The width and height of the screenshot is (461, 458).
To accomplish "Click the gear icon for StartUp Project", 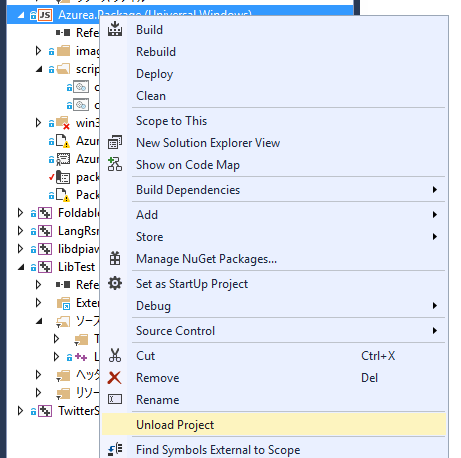I will pos(115,284).
